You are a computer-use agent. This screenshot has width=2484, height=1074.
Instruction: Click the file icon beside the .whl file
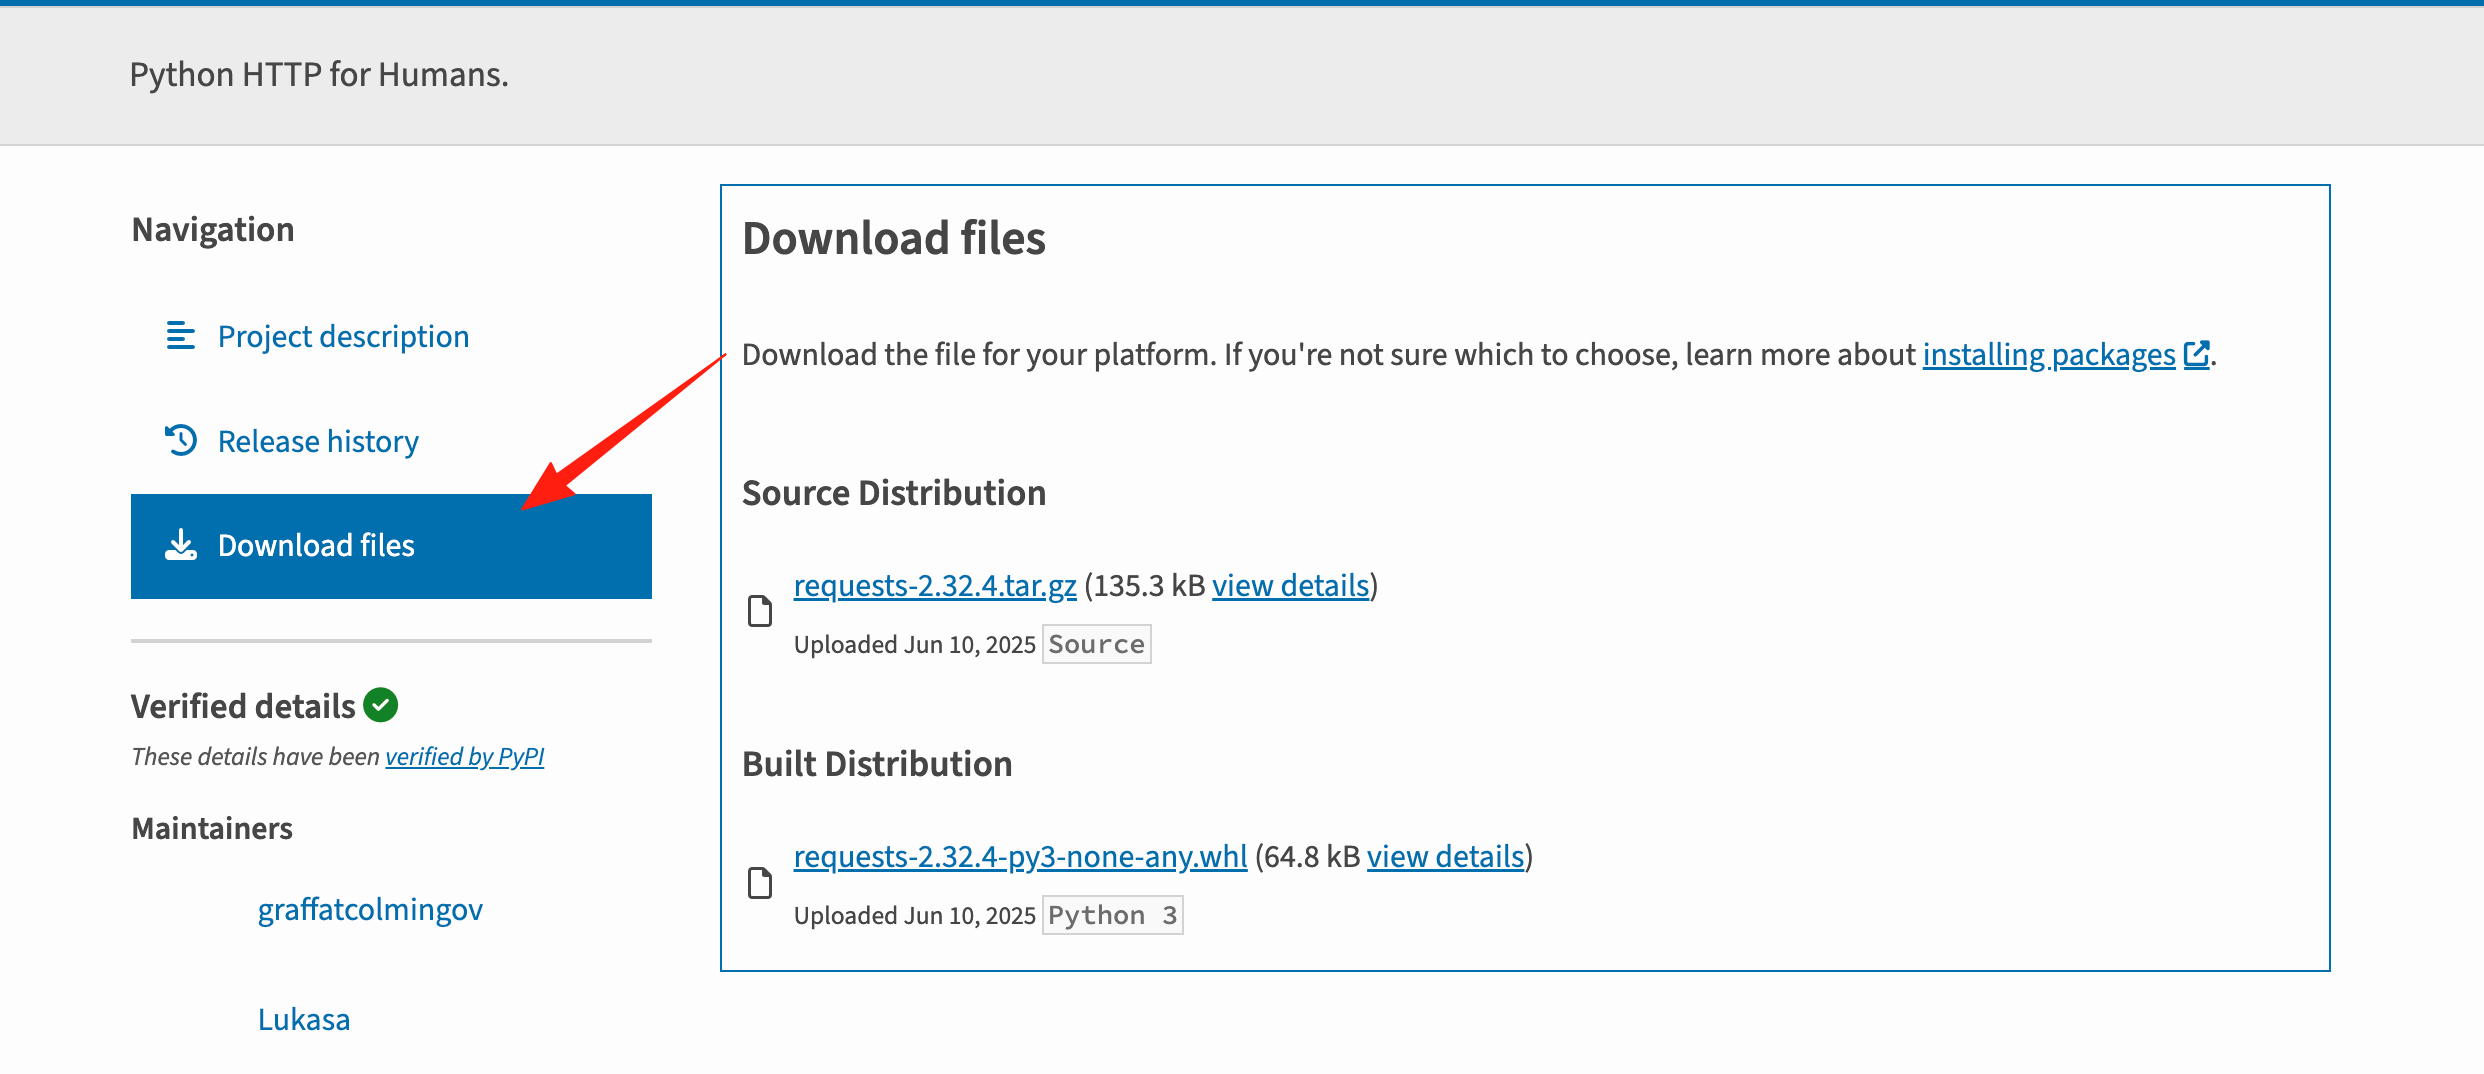(760, 883)
